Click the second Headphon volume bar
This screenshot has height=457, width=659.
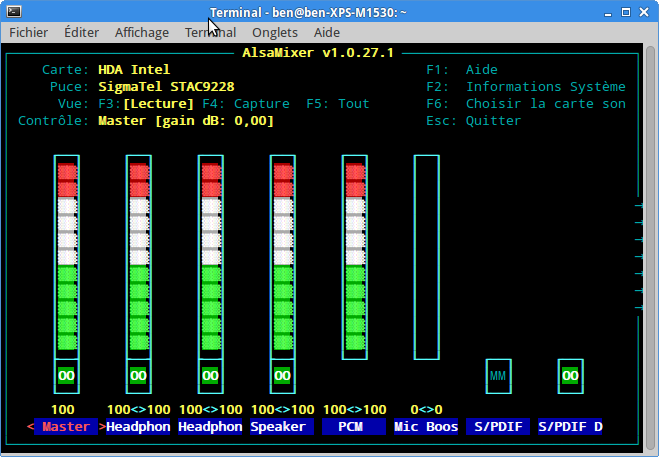coord(211,257)
